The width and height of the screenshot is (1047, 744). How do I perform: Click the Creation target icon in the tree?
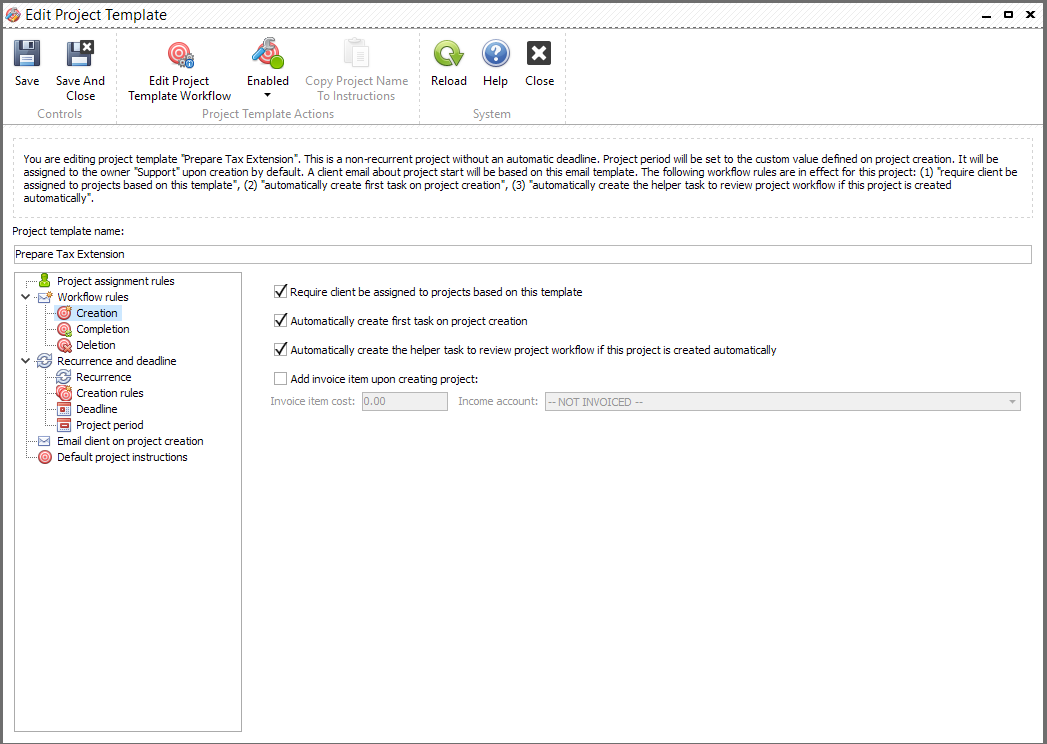coord(64,313)
